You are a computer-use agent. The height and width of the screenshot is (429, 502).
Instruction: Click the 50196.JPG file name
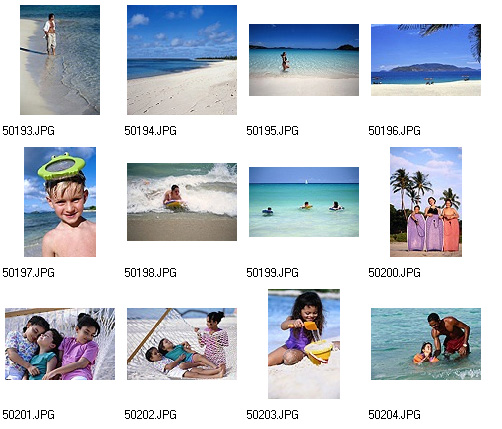(394, 131)
